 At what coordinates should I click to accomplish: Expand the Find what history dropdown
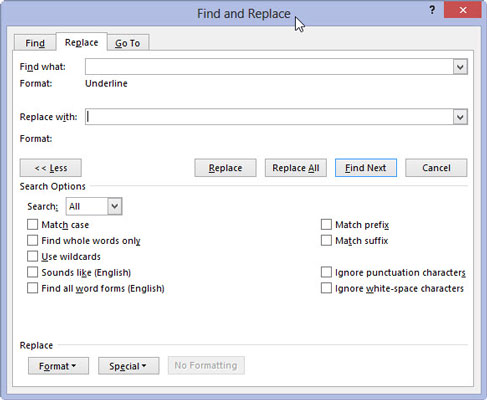click(x=460, y=67)
